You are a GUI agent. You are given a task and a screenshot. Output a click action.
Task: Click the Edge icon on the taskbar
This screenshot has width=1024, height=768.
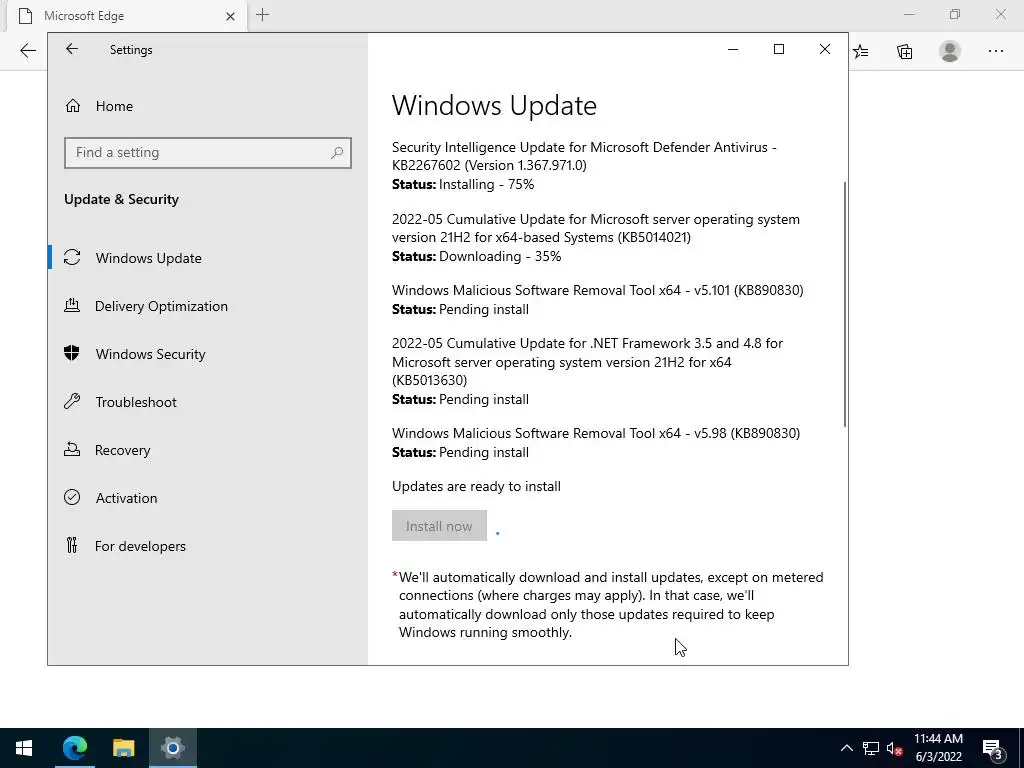point(74,748)
